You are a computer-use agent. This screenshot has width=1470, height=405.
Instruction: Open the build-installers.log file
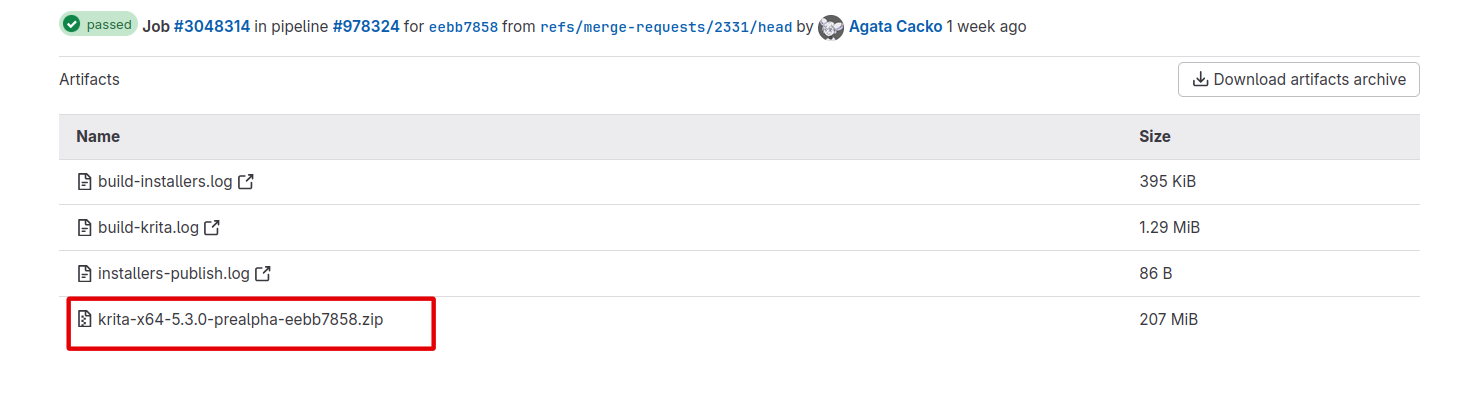(x=165, y=182)
